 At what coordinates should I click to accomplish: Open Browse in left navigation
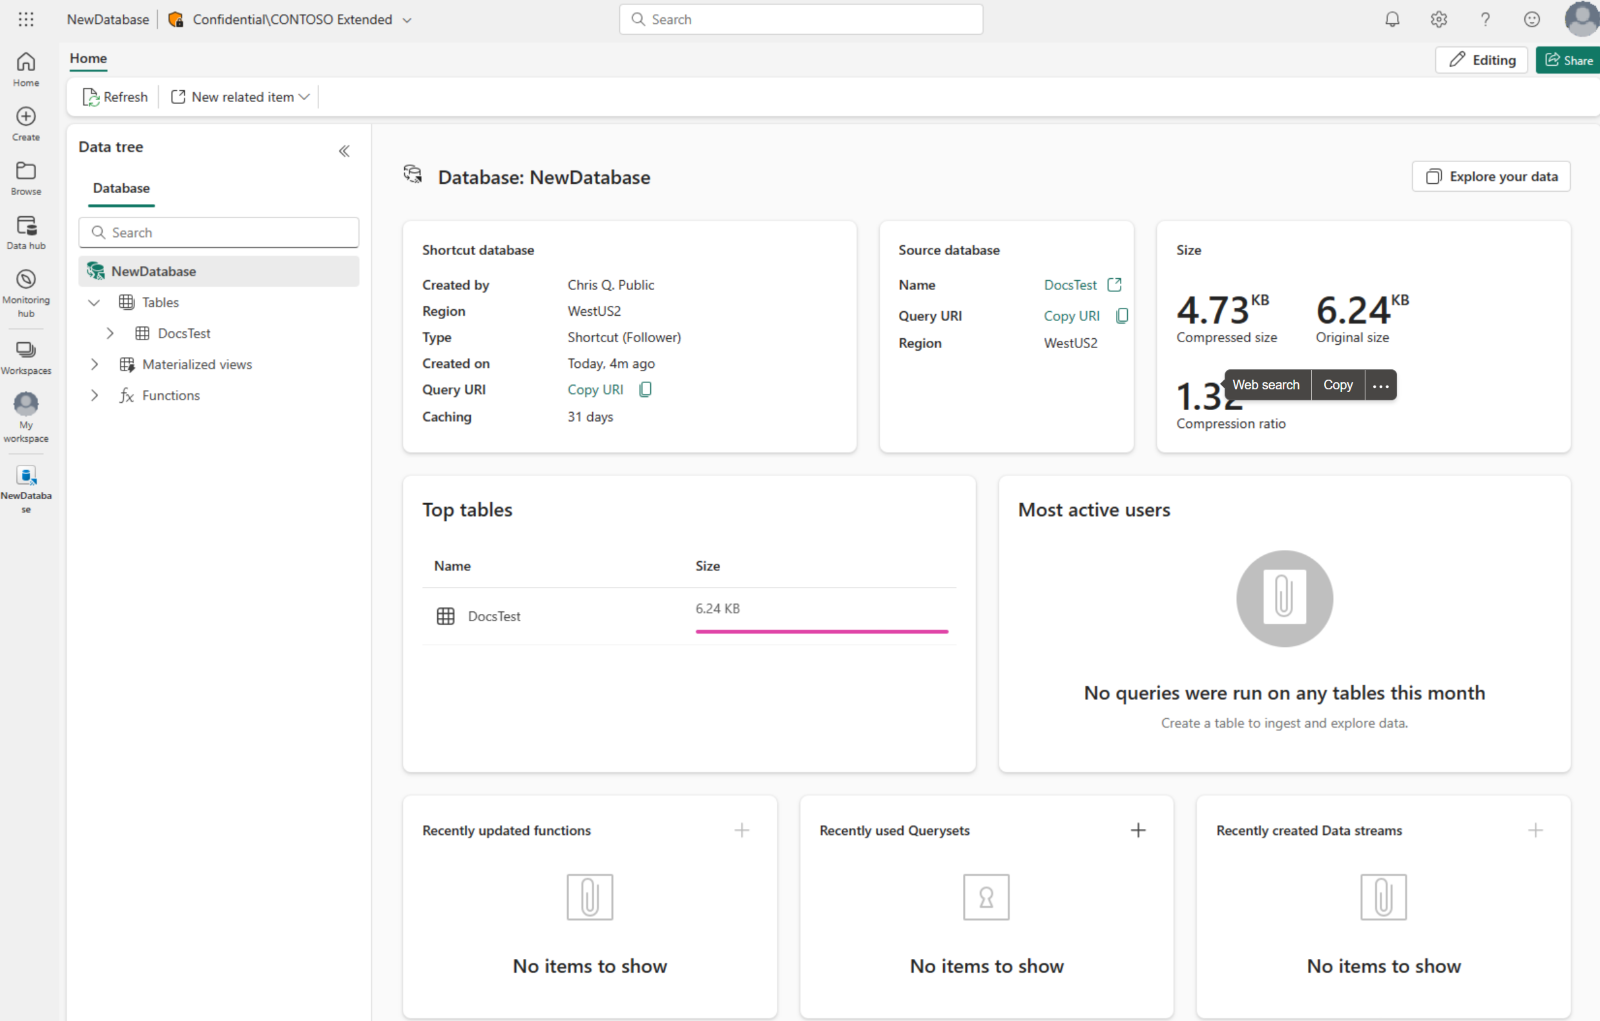(26, 178)
